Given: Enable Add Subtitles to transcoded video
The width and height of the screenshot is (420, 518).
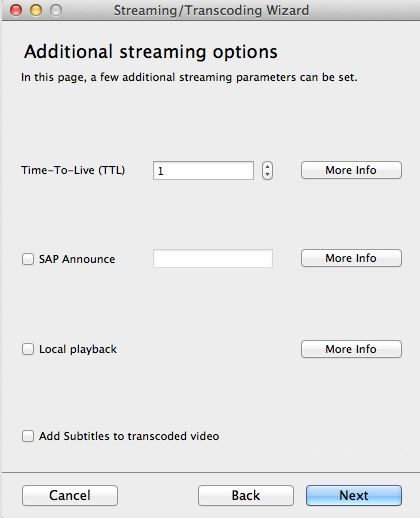Looking at the screenshot, I should (x=28, y=436).
